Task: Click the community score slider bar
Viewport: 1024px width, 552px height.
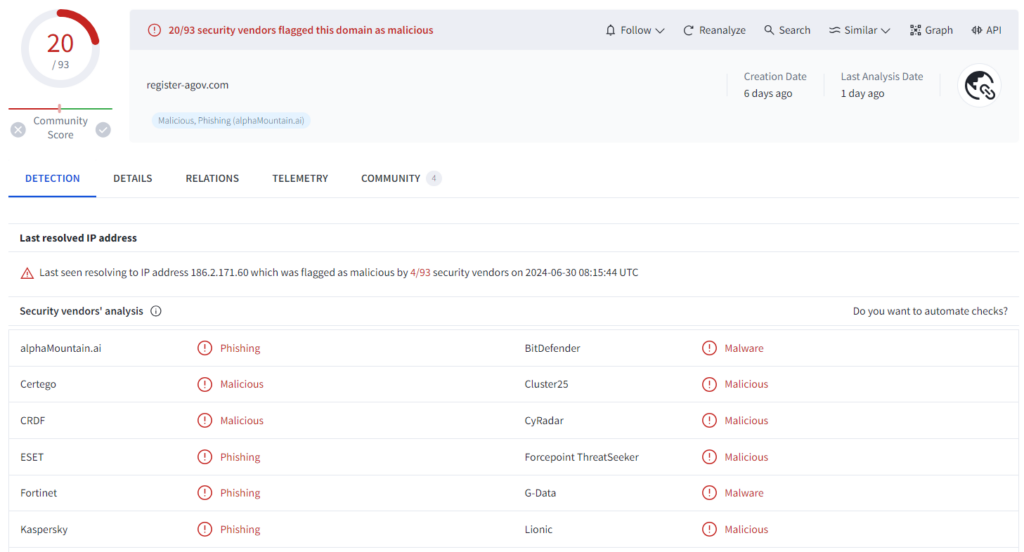Action: click(x=60, y=108)
